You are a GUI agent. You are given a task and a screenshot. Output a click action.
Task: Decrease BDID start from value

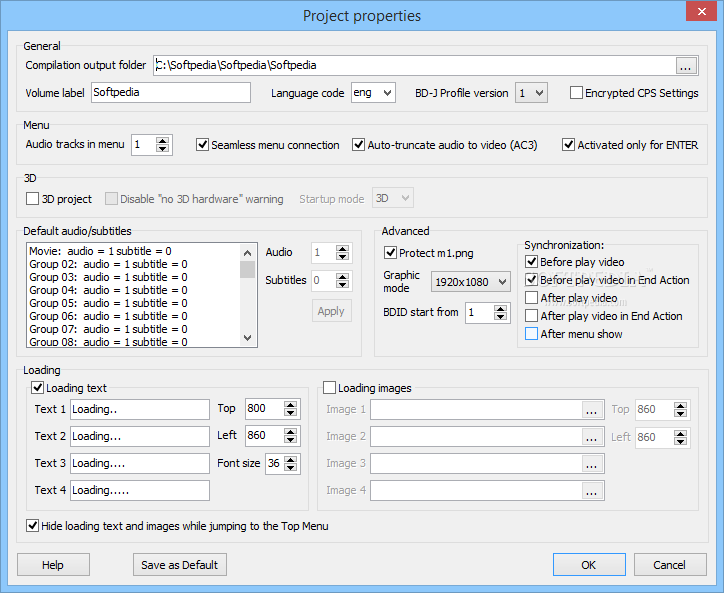[500, 317]
